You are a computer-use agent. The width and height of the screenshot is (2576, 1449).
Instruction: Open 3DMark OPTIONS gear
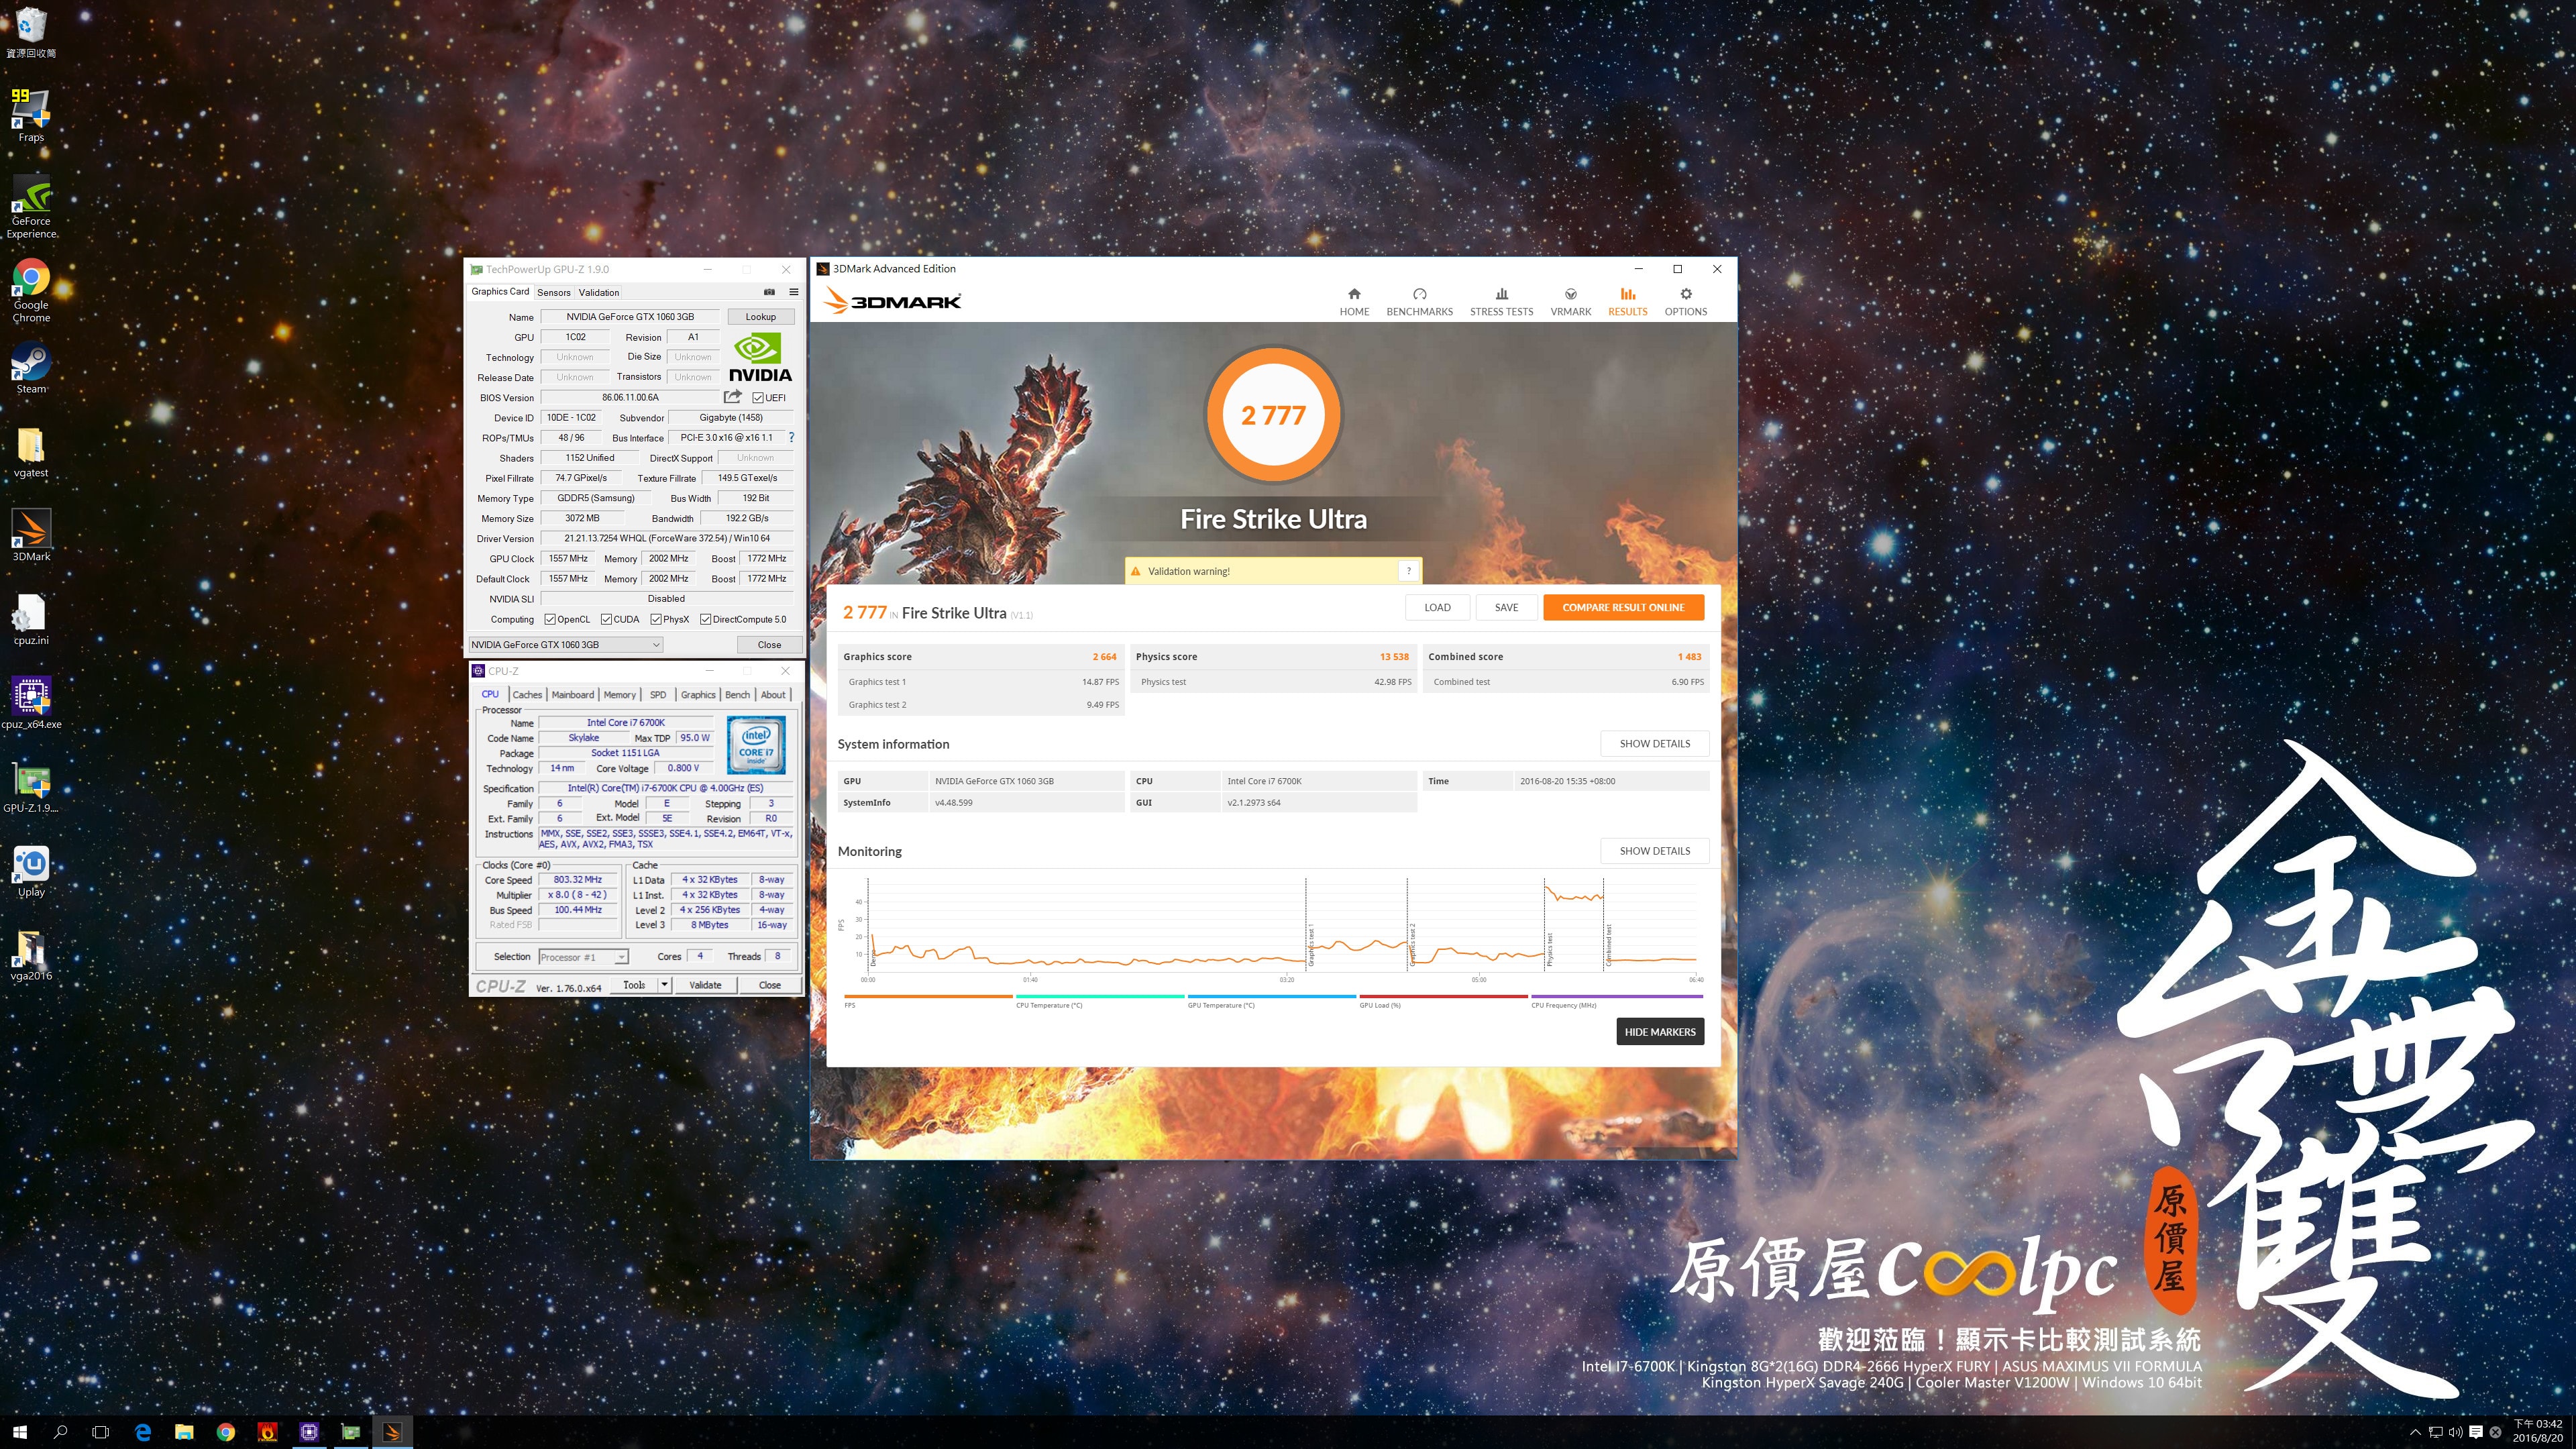(x=1685, y=302)
